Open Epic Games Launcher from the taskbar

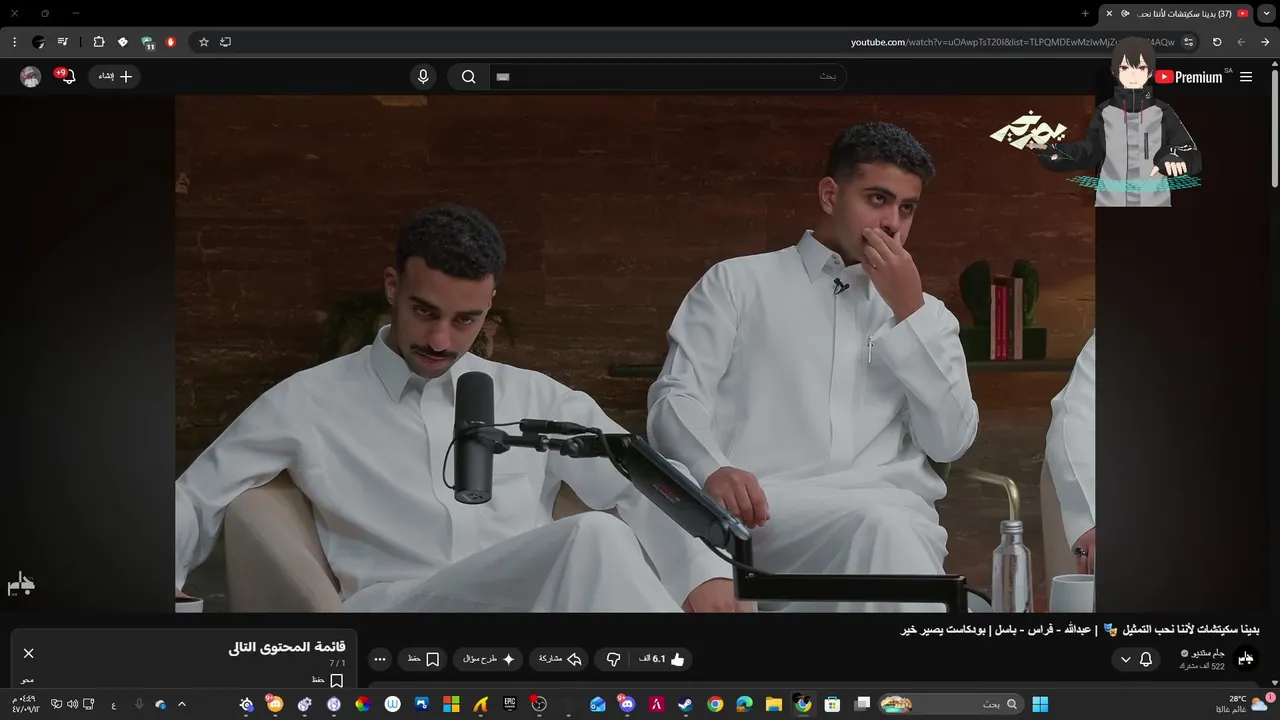point(510,704)
